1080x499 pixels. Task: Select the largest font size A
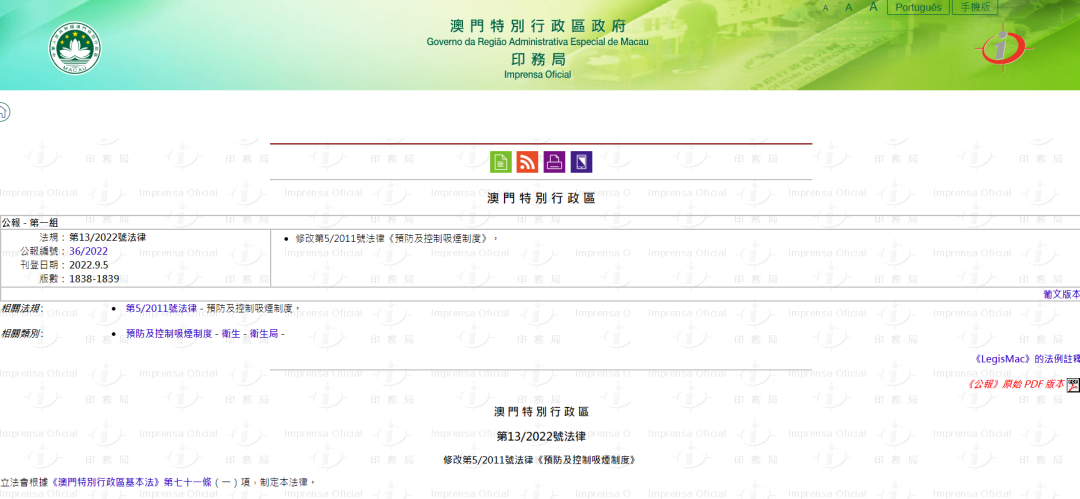873,7
